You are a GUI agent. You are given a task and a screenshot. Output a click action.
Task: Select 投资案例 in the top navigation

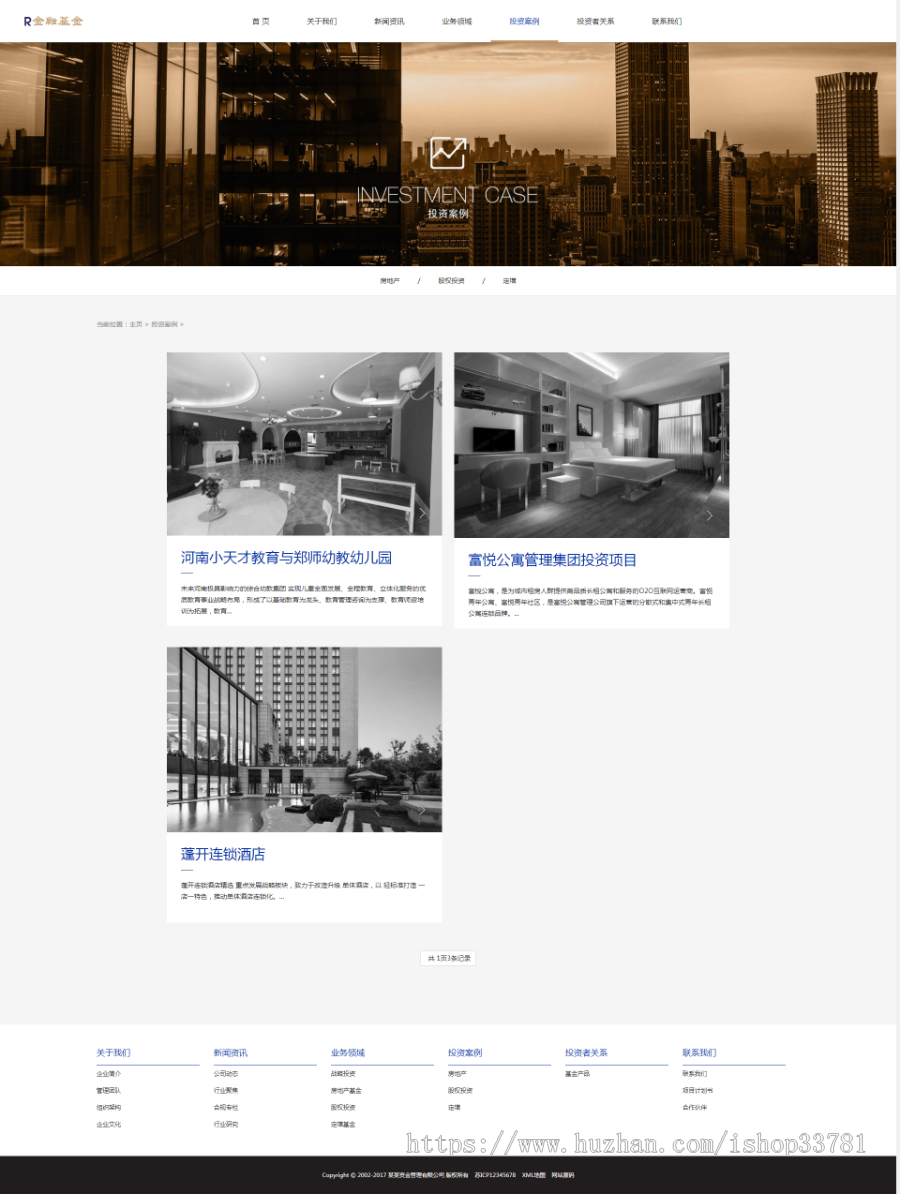524,21
